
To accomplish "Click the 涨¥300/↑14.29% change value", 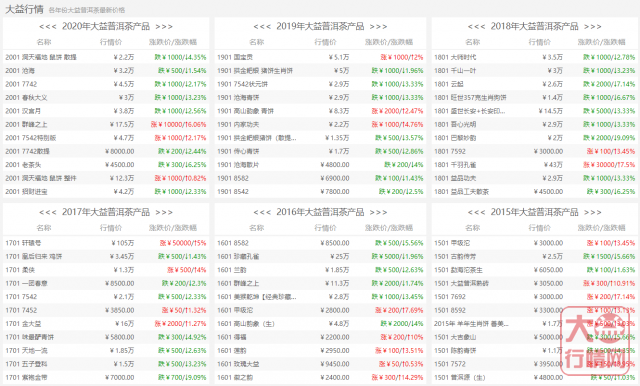I will click(397, 378).
